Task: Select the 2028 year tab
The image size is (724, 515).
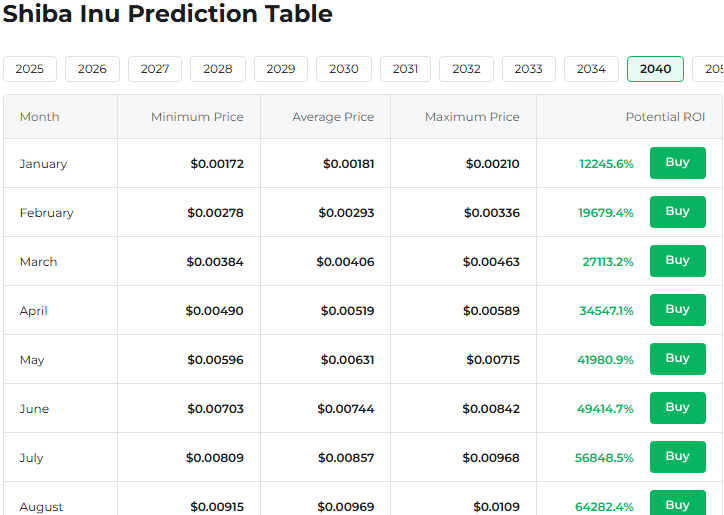Action: click(218, 69)
